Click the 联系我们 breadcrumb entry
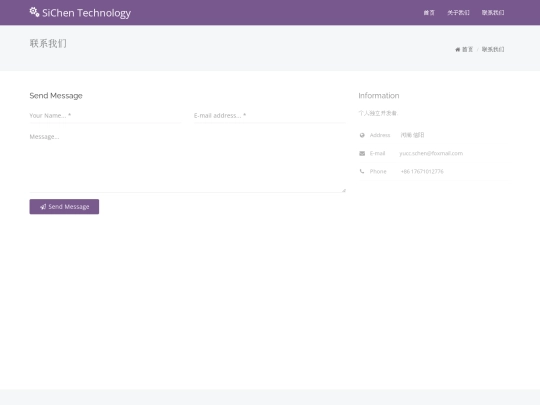The height and width of the screenshot is (405, 540). pos(493,50)
